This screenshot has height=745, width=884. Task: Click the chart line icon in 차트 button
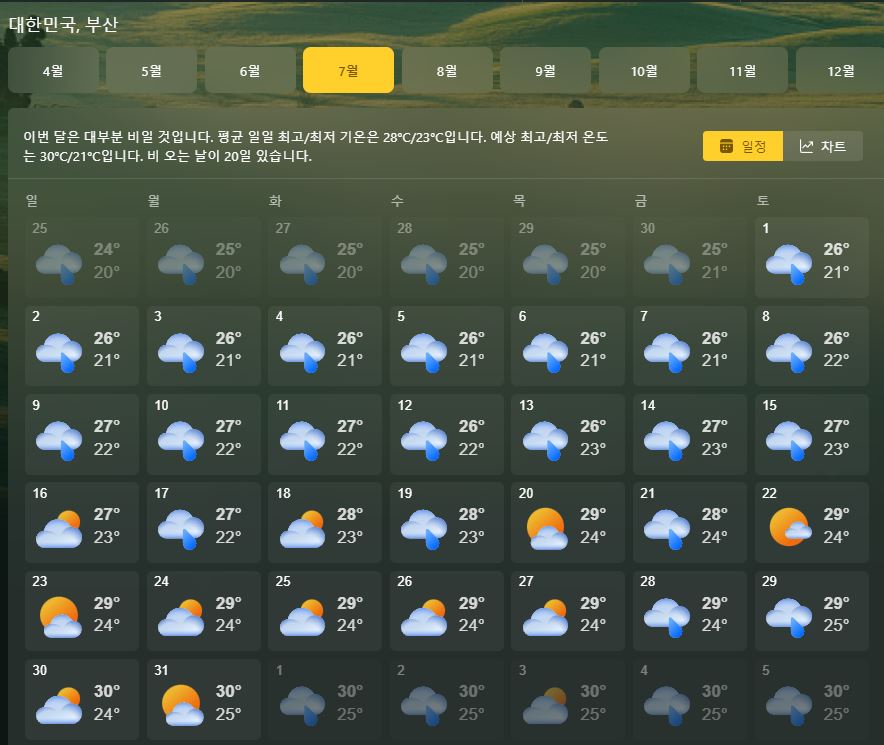806,147
